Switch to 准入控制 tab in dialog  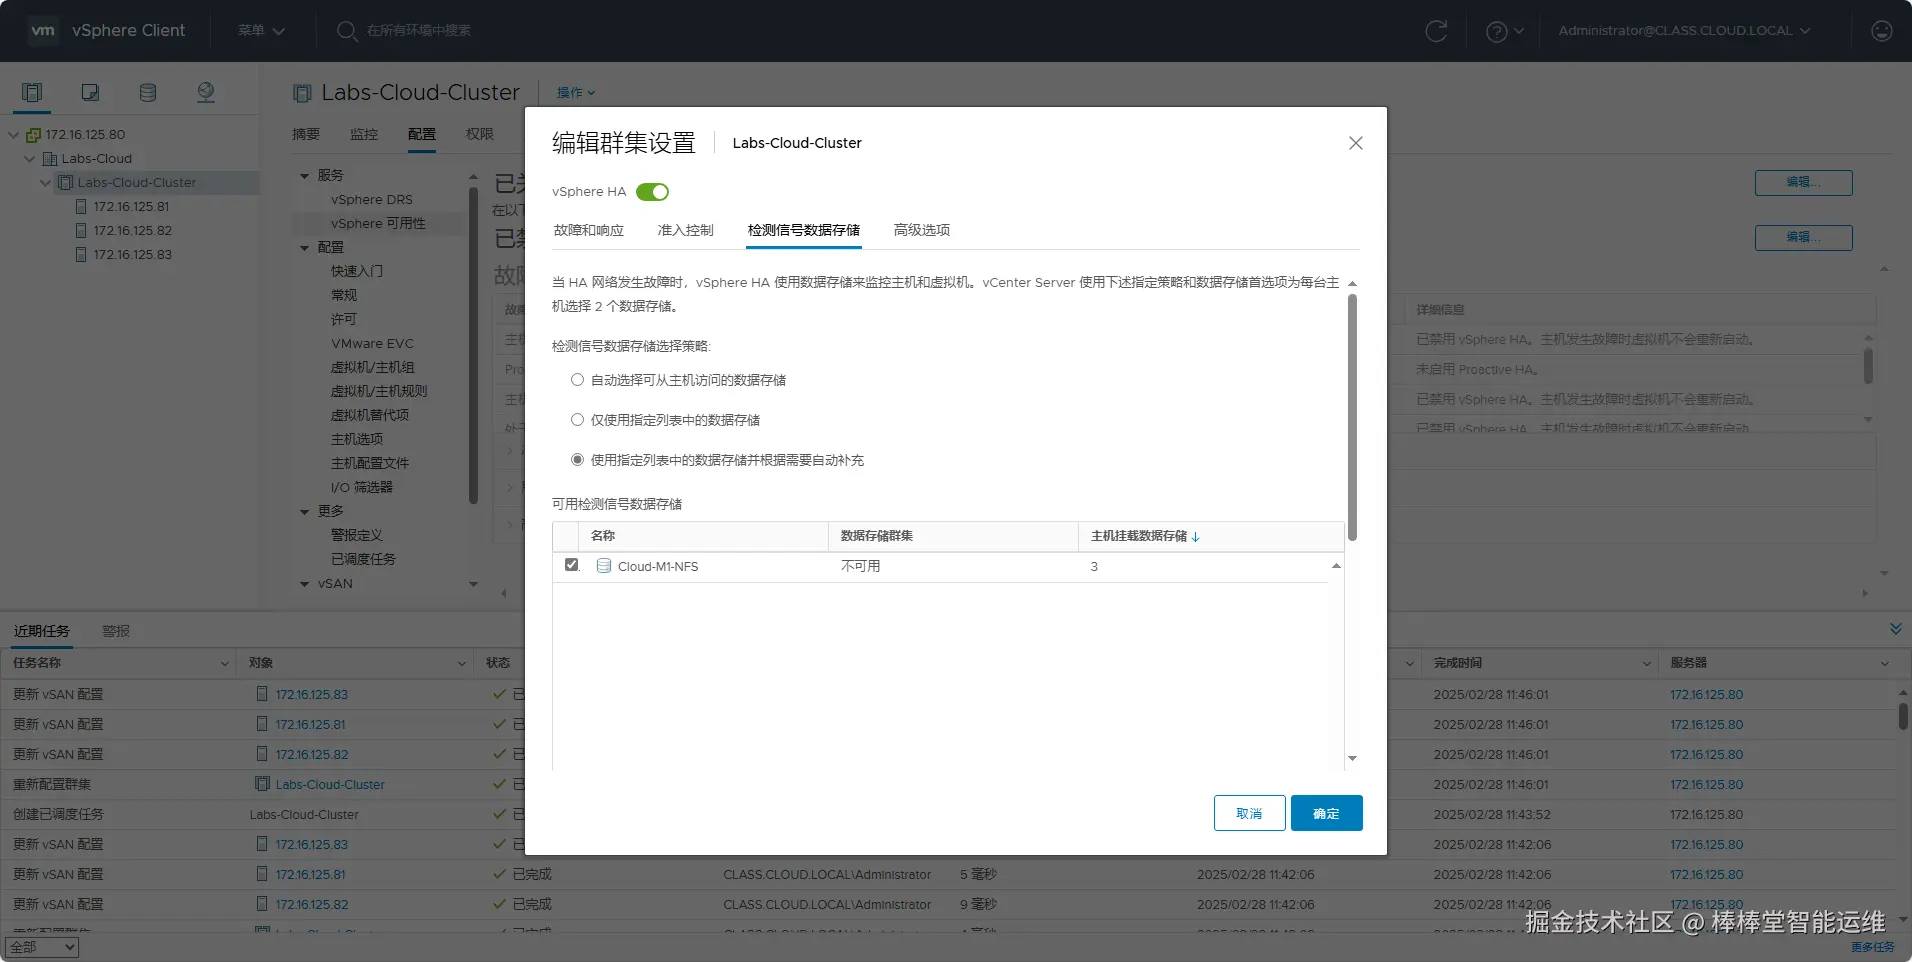pyautogui.click(x=686, y=230)
